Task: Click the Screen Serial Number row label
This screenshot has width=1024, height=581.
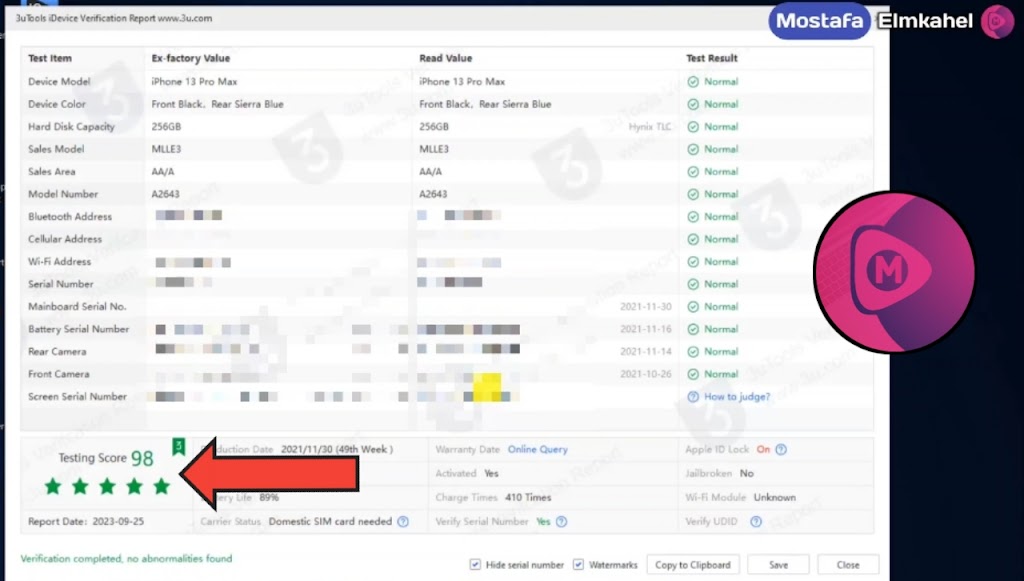Action: 77,396
